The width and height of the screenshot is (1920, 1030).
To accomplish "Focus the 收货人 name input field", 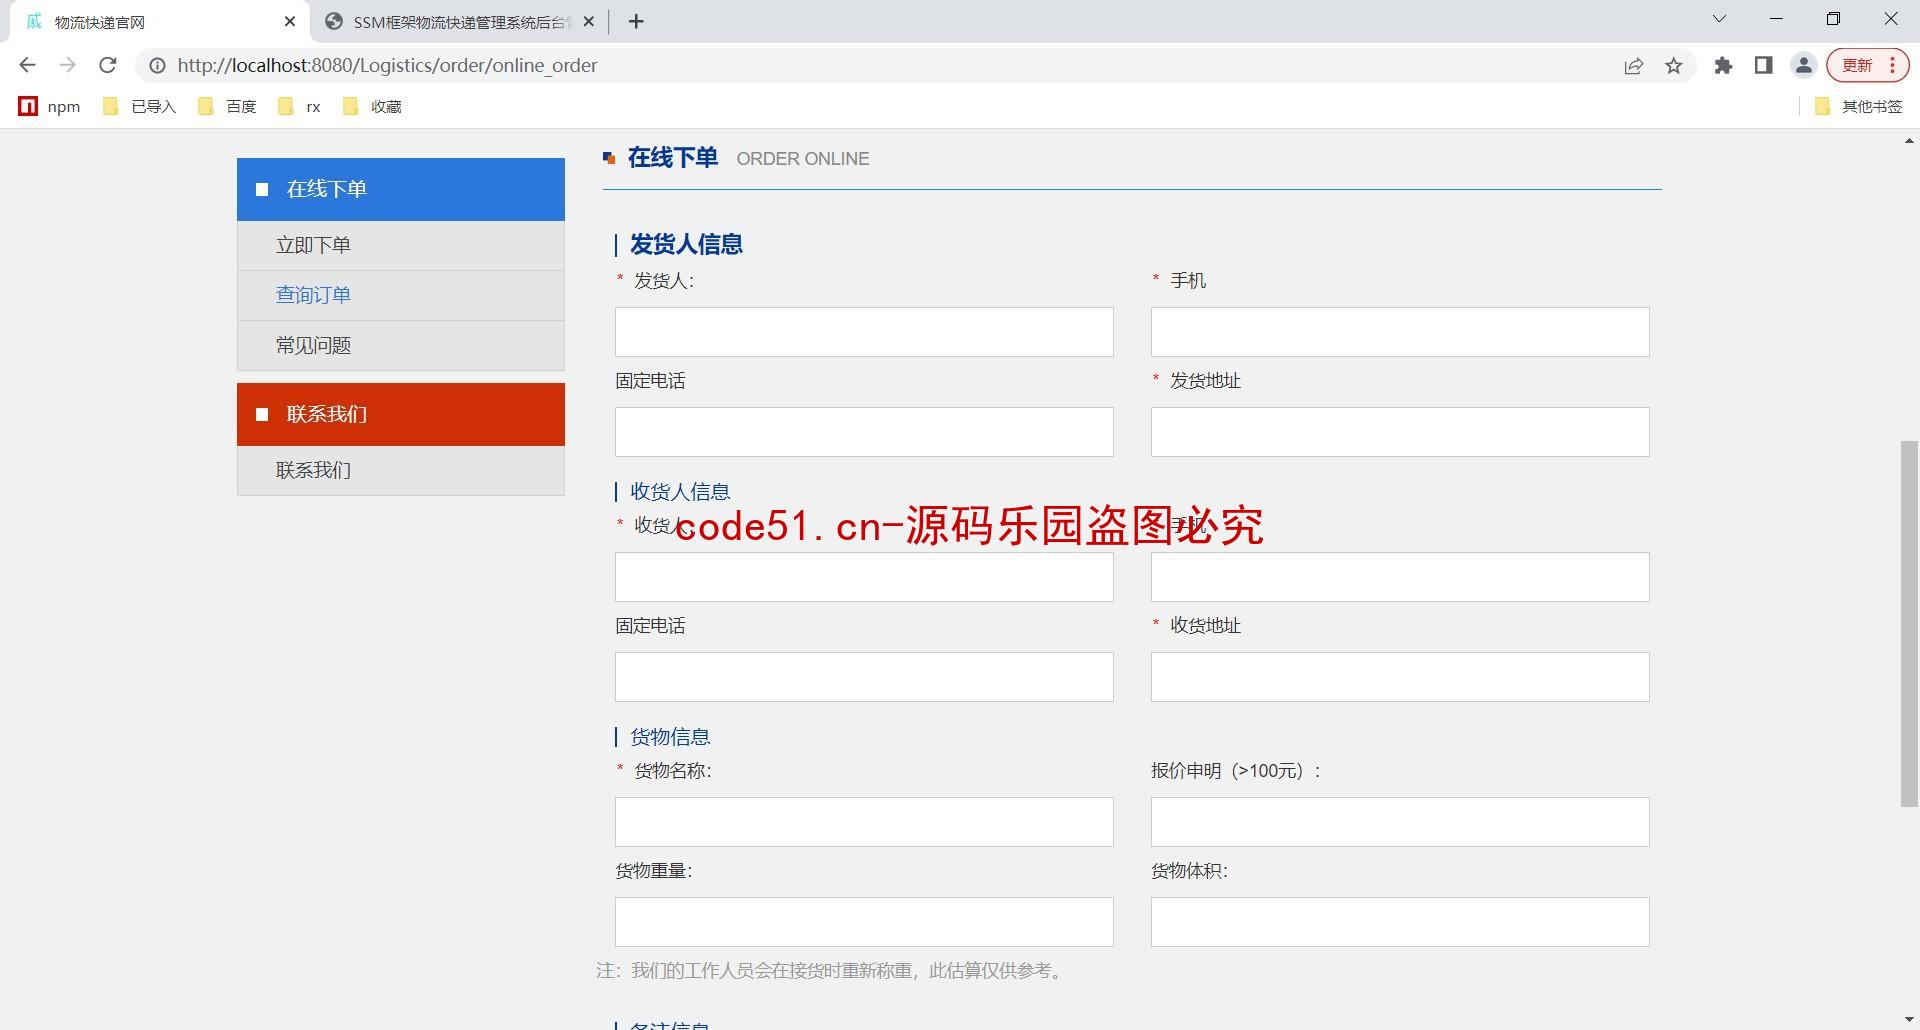I will [x=864, y=577].
